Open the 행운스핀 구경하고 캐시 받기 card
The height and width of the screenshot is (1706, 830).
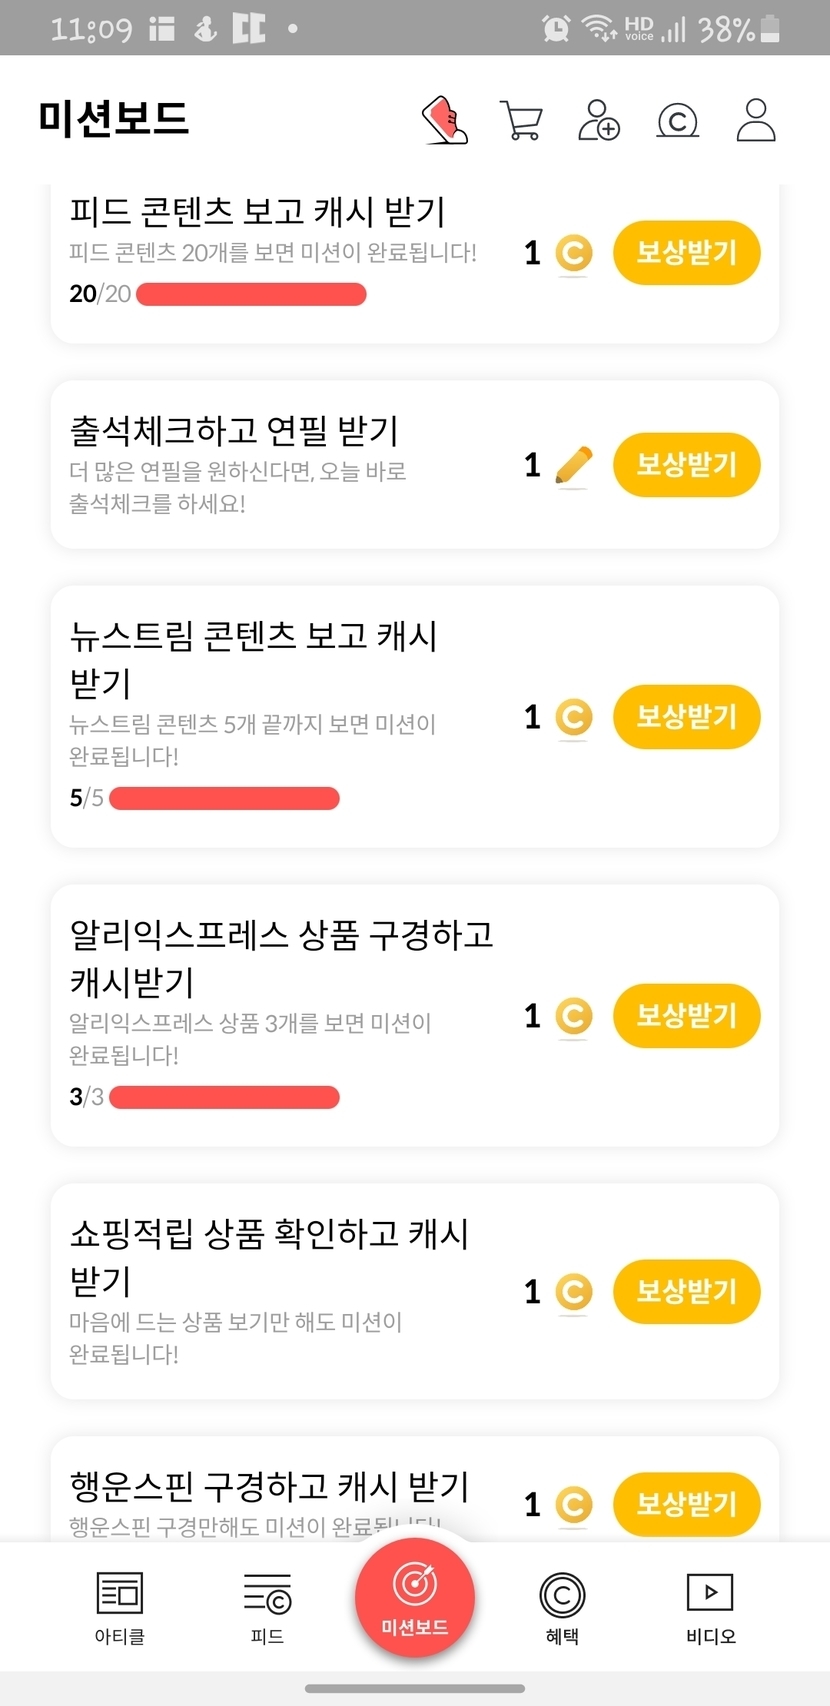[270, 1488]
